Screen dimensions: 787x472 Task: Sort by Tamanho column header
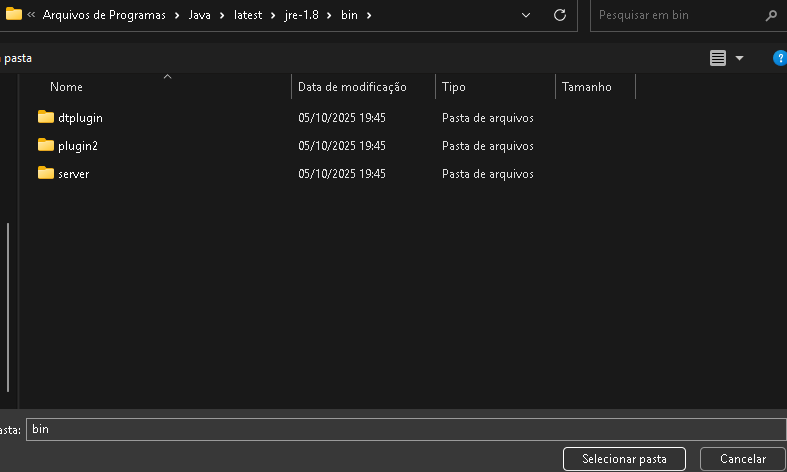click(587, 87)
